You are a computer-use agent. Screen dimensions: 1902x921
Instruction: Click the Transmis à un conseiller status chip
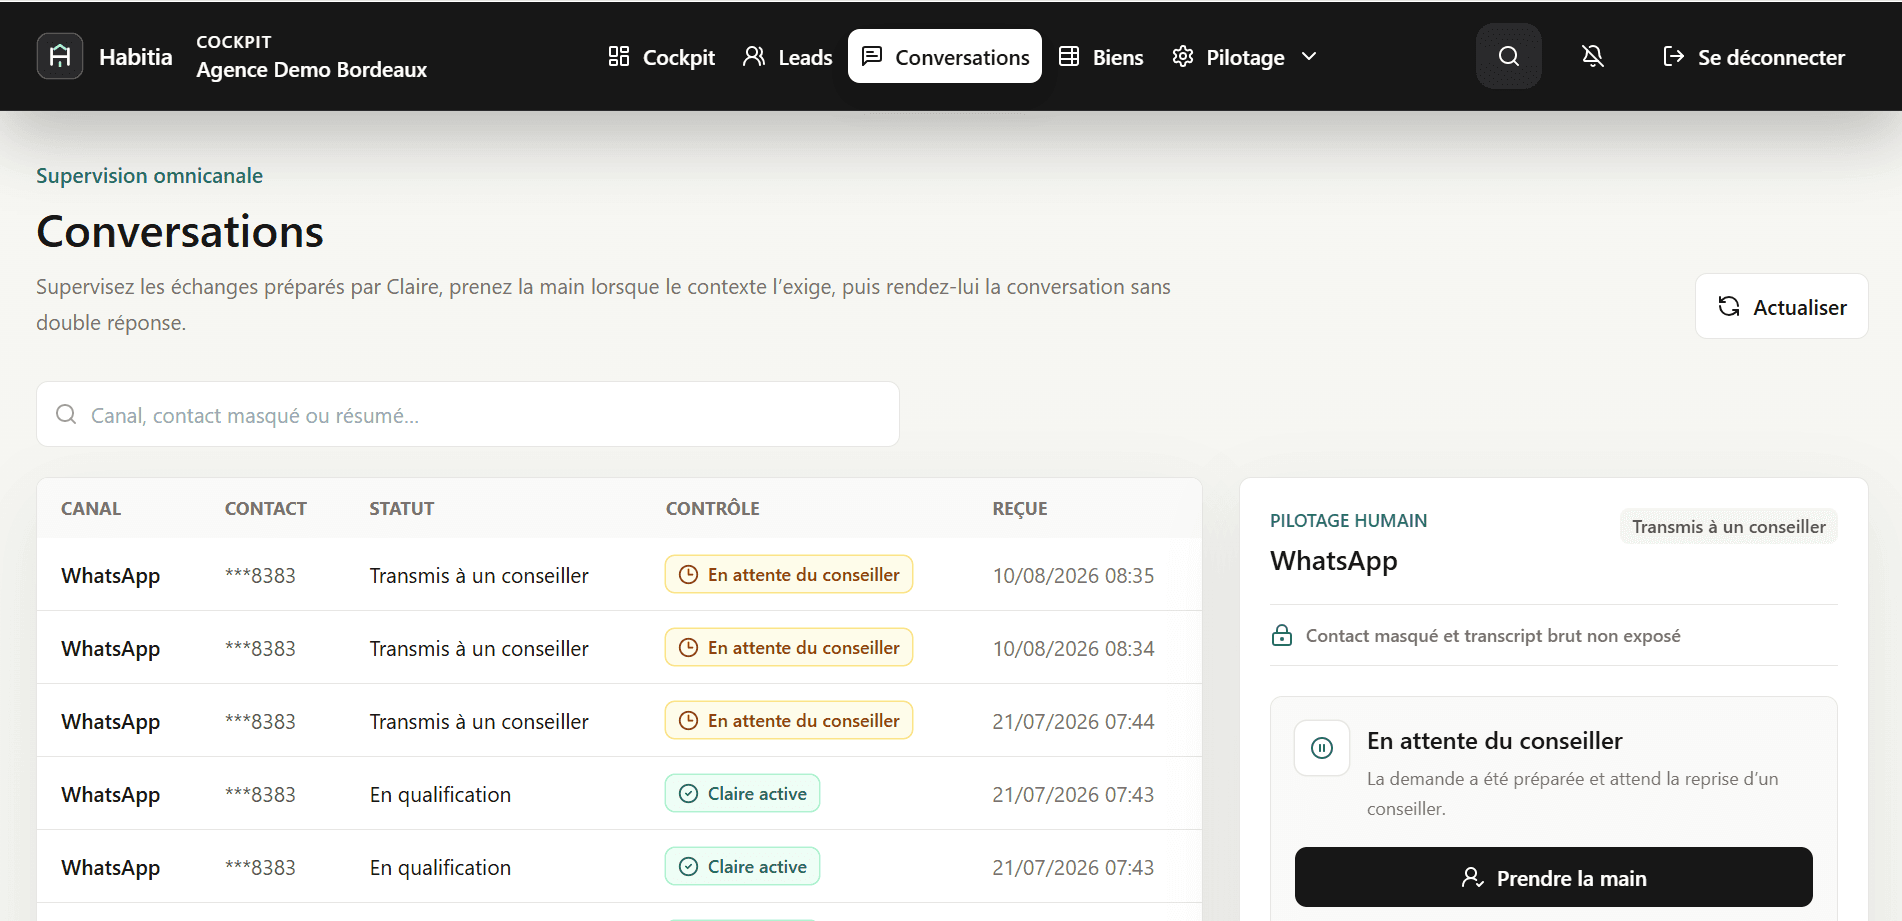[1729, 526]
